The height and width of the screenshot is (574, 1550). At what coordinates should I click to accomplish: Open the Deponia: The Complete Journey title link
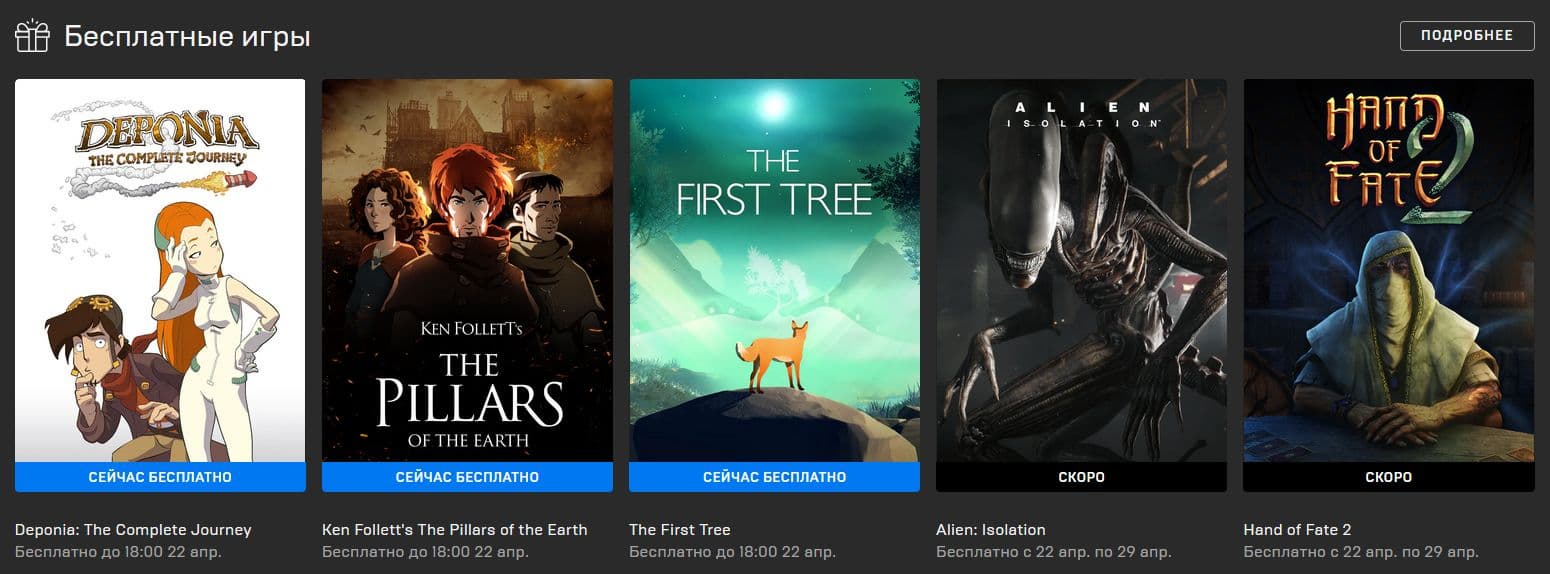(x=133, y=530)
